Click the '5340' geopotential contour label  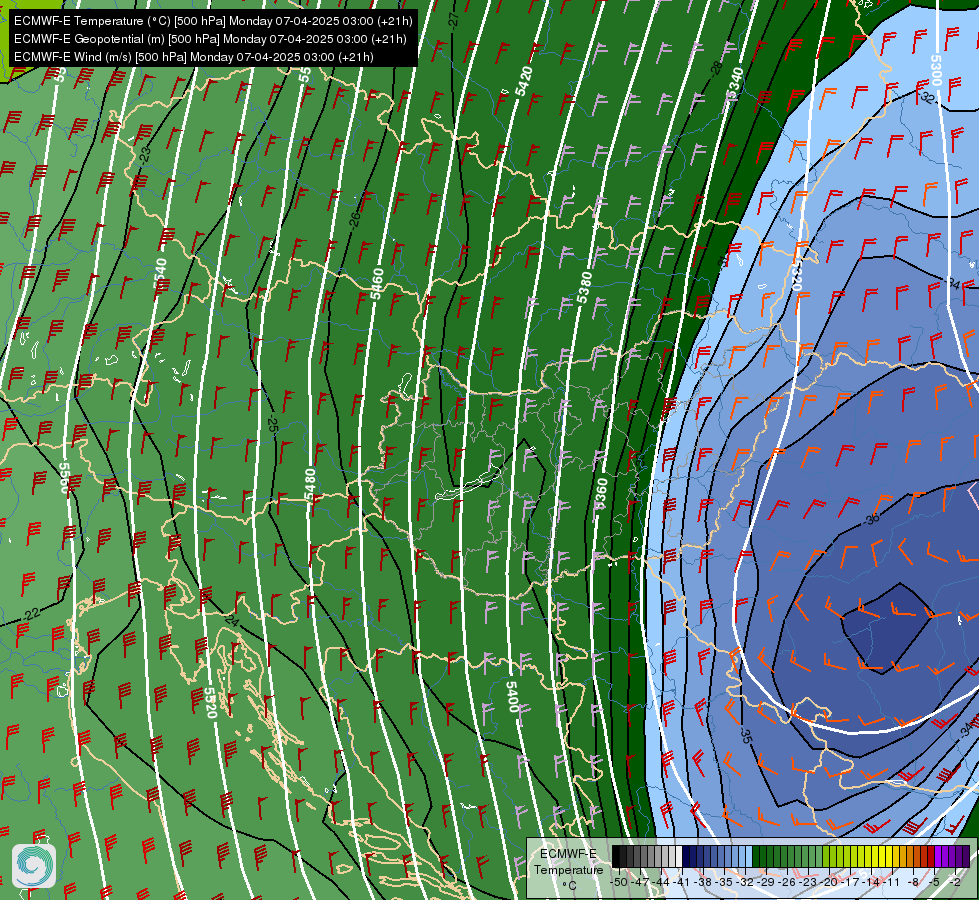point(735,84)
